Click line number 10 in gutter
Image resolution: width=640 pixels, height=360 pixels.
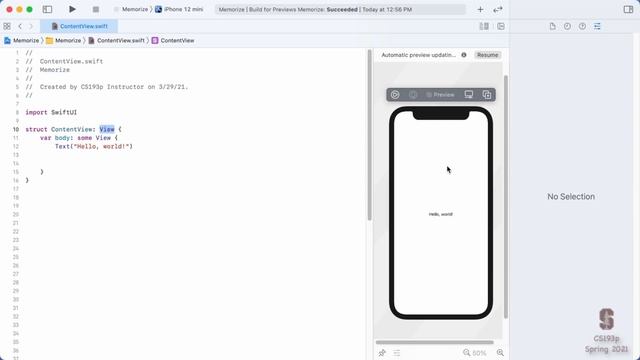[x=16, y=129]
